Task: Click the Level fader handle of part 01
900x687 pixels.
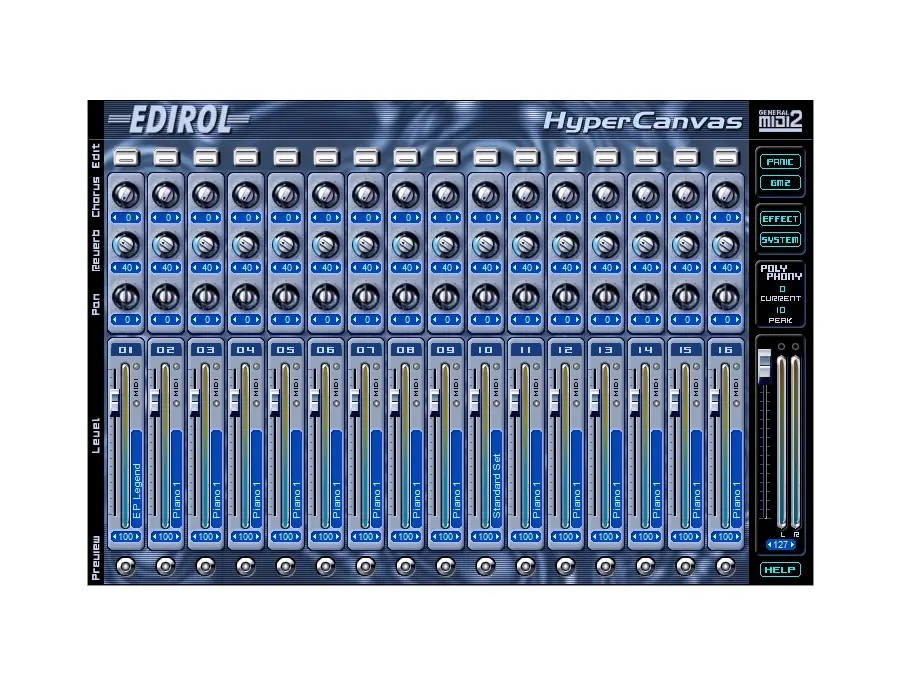Action: (114, 401)
